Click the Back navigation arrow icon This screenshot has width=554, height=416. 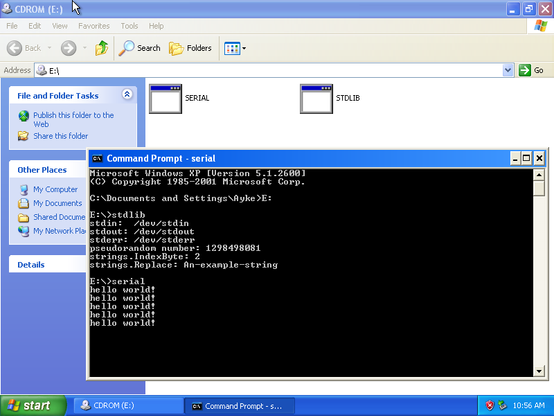[14, 48]
